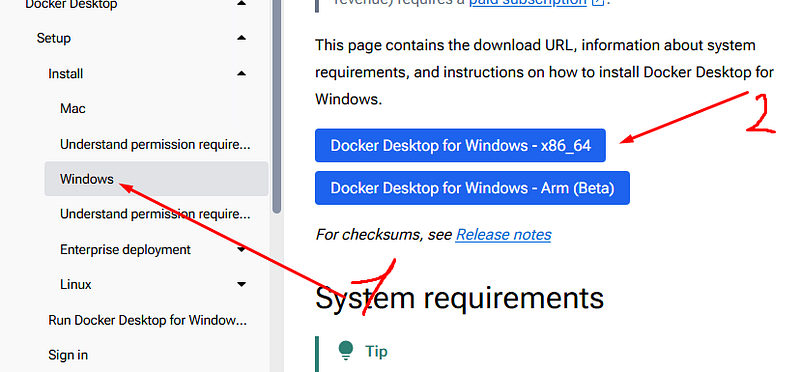Click the Tip lightbulb icon
This screenshot has height=372, width=800.
point(345,351)
